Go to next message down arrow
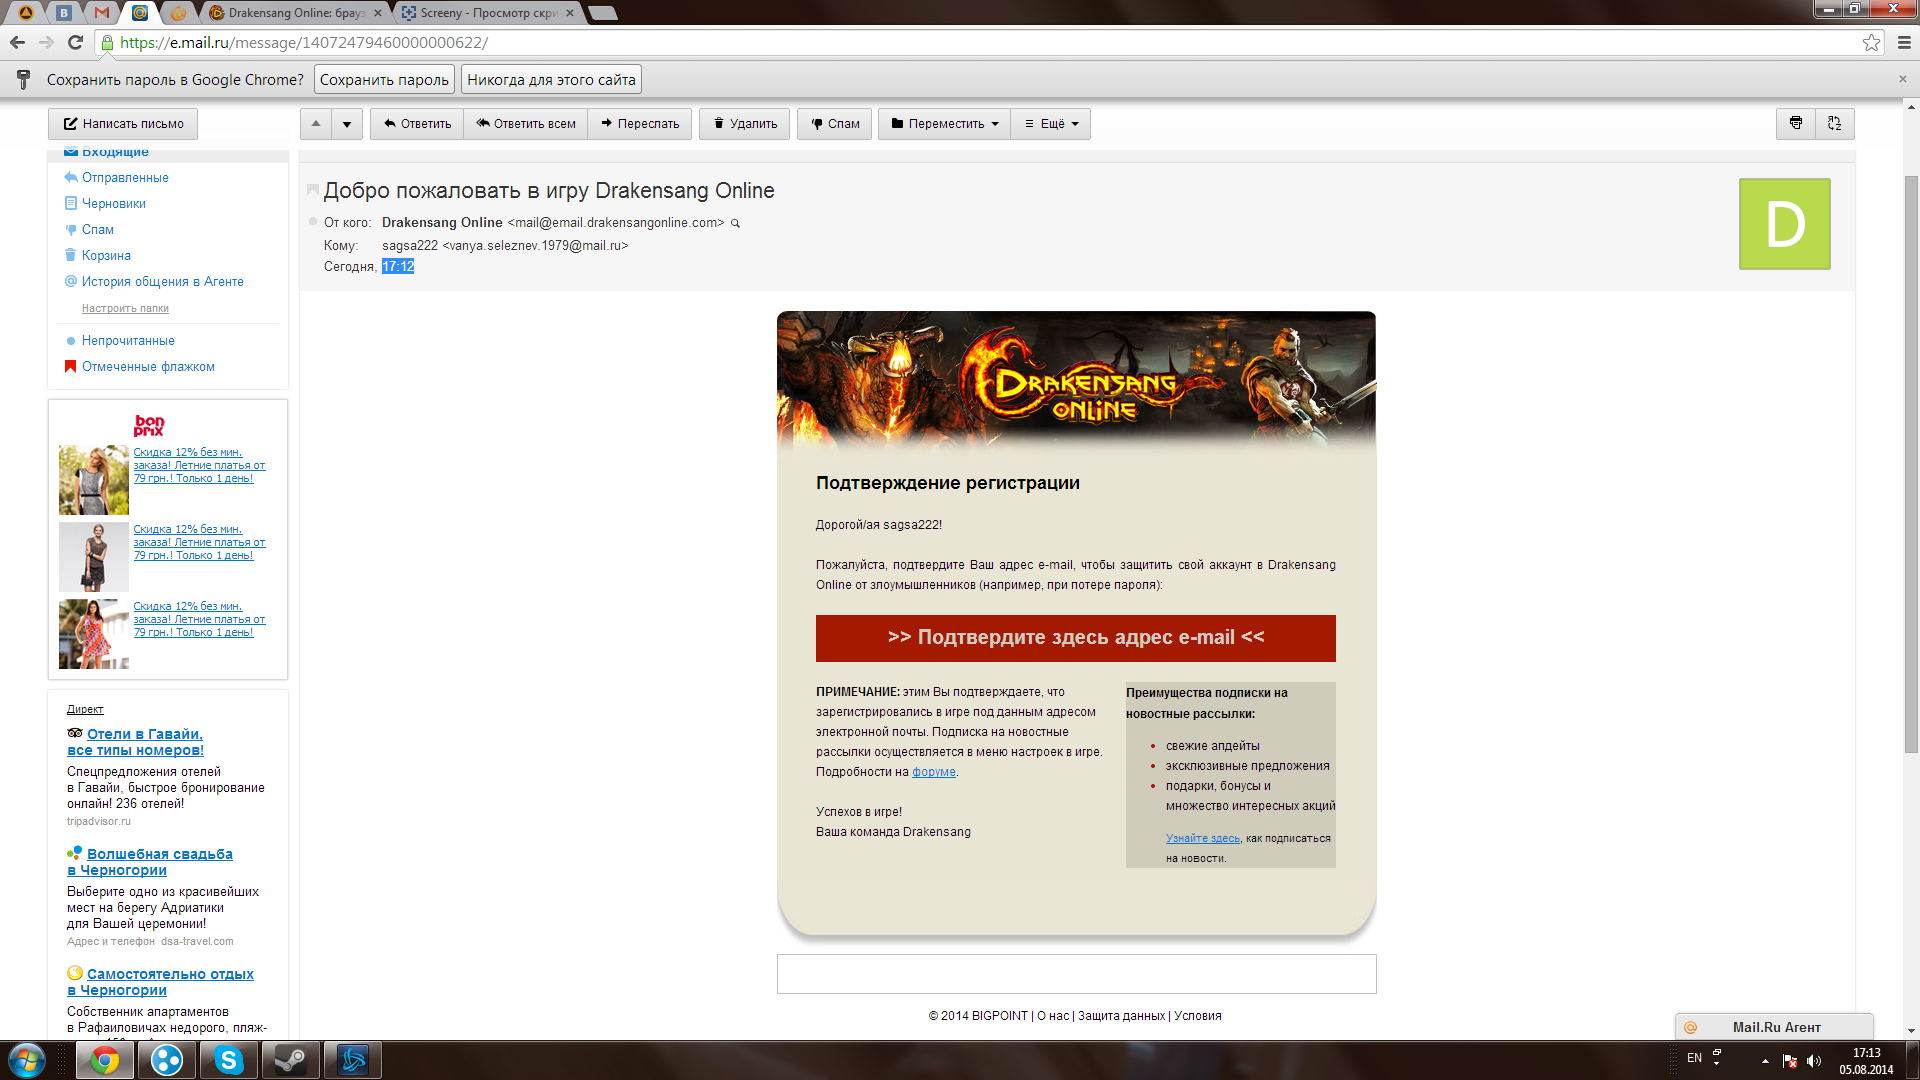Image resolution: width=1920 pixels, height=1080 pixels. [347, 124]
